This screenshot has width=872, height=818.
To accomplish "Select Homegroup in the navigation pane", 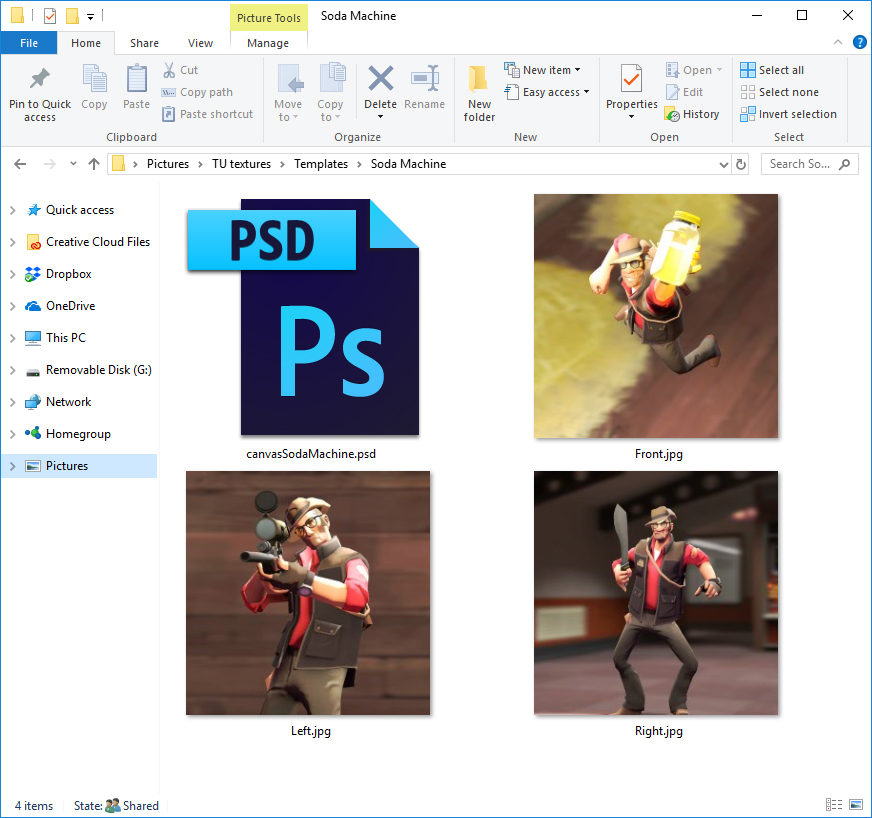I will click(x=78, y=434).
